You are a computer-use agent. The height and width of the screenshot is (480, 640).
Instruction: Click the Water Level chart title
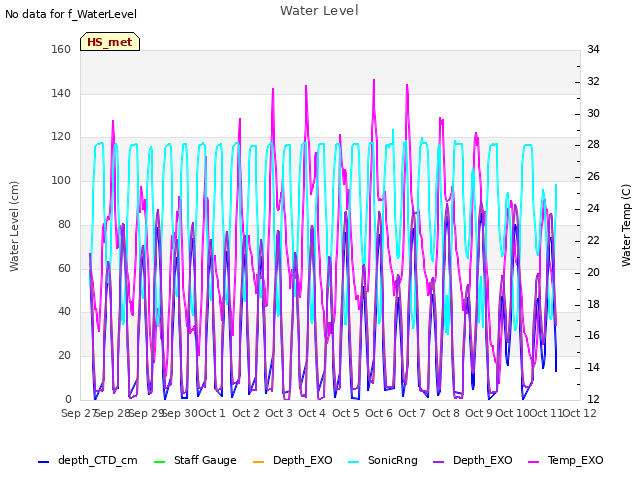(x=319, y=11)
